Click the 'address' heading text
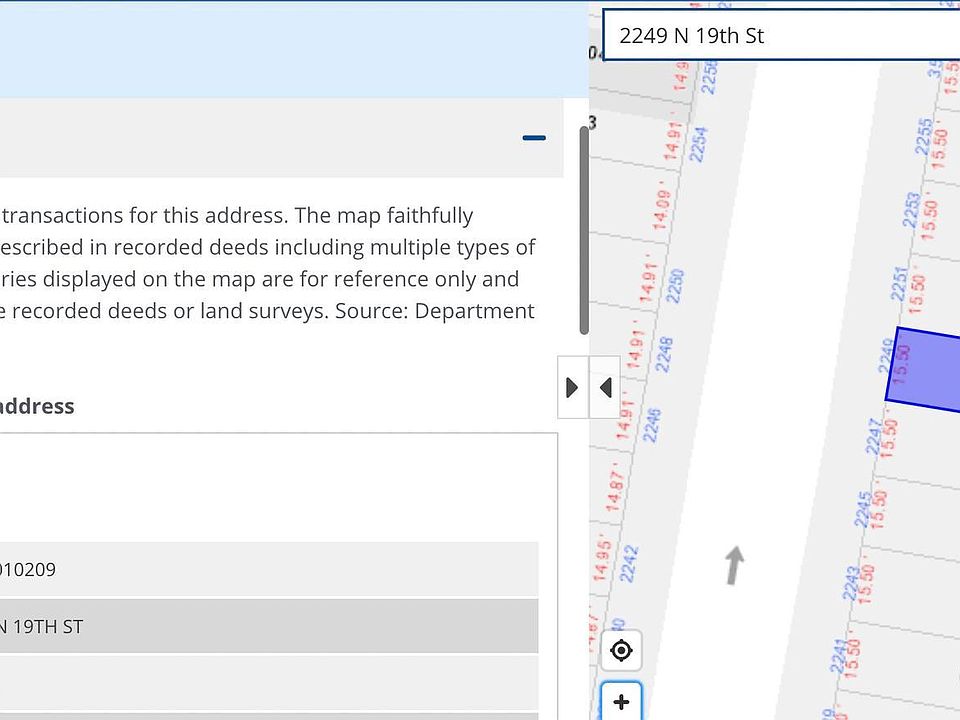This screenshot has width=960, height=720. click(35, 406)
